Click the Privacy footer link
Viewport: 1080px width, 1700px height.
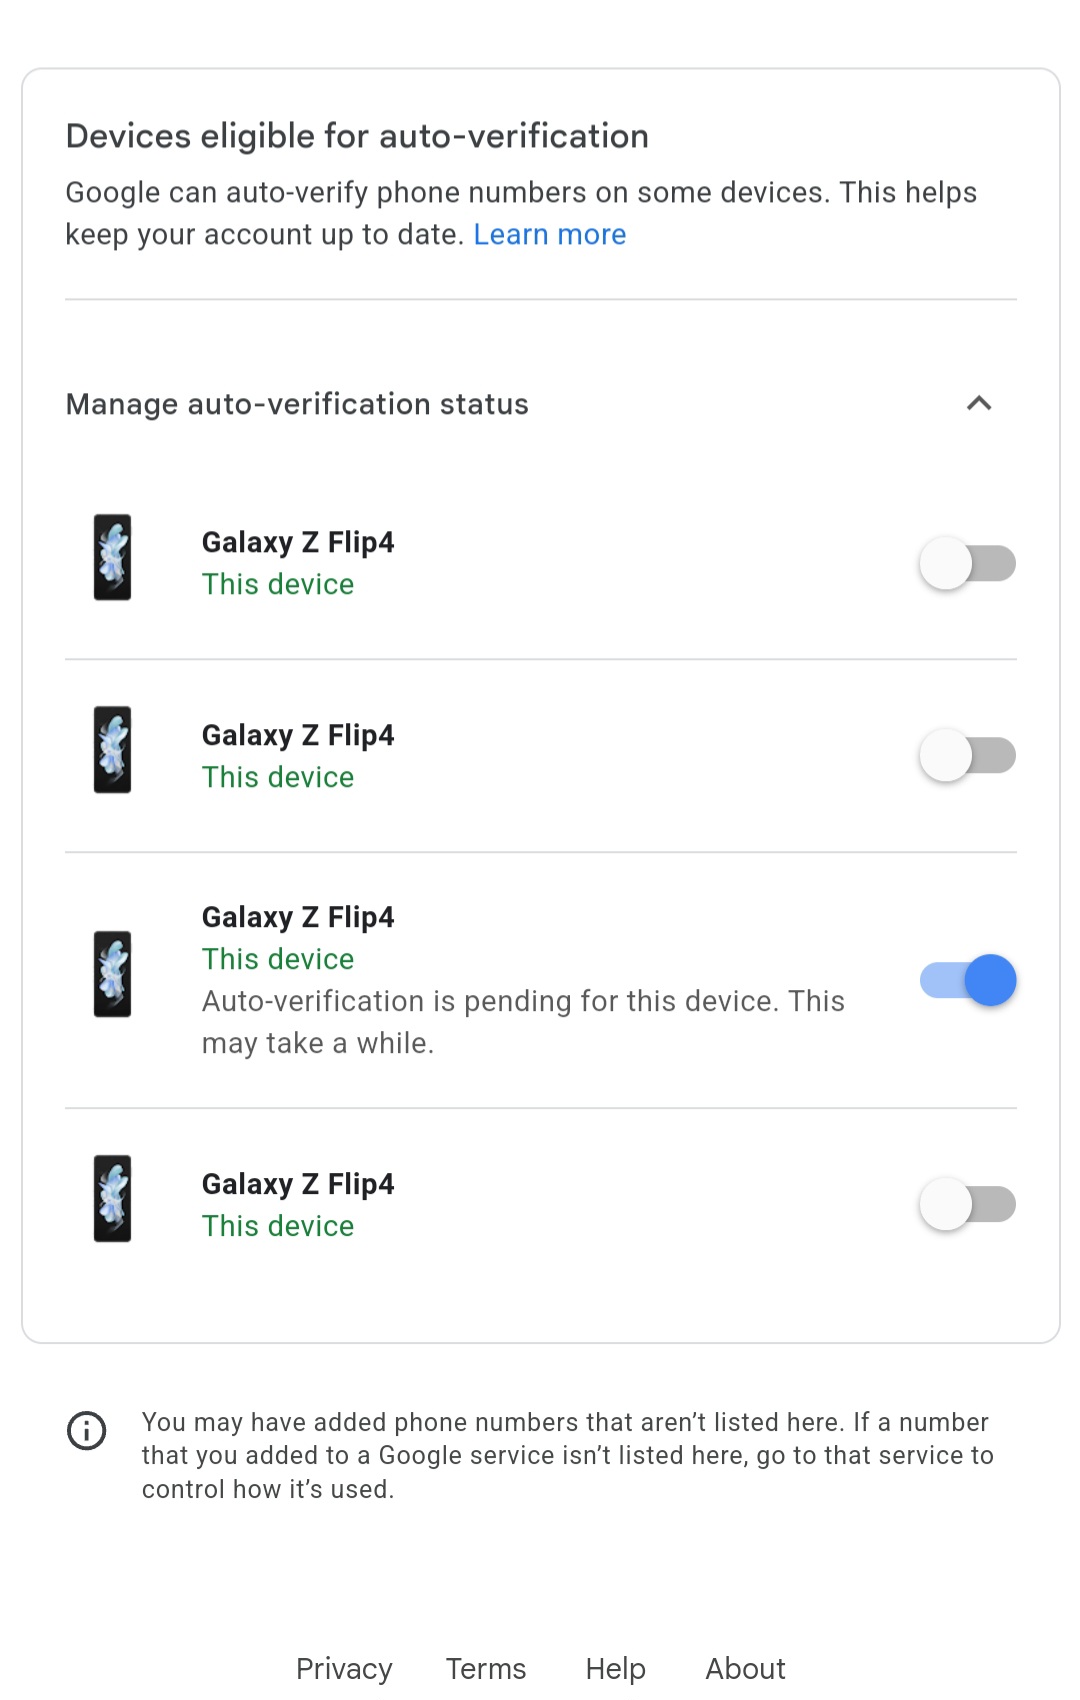344,1668
